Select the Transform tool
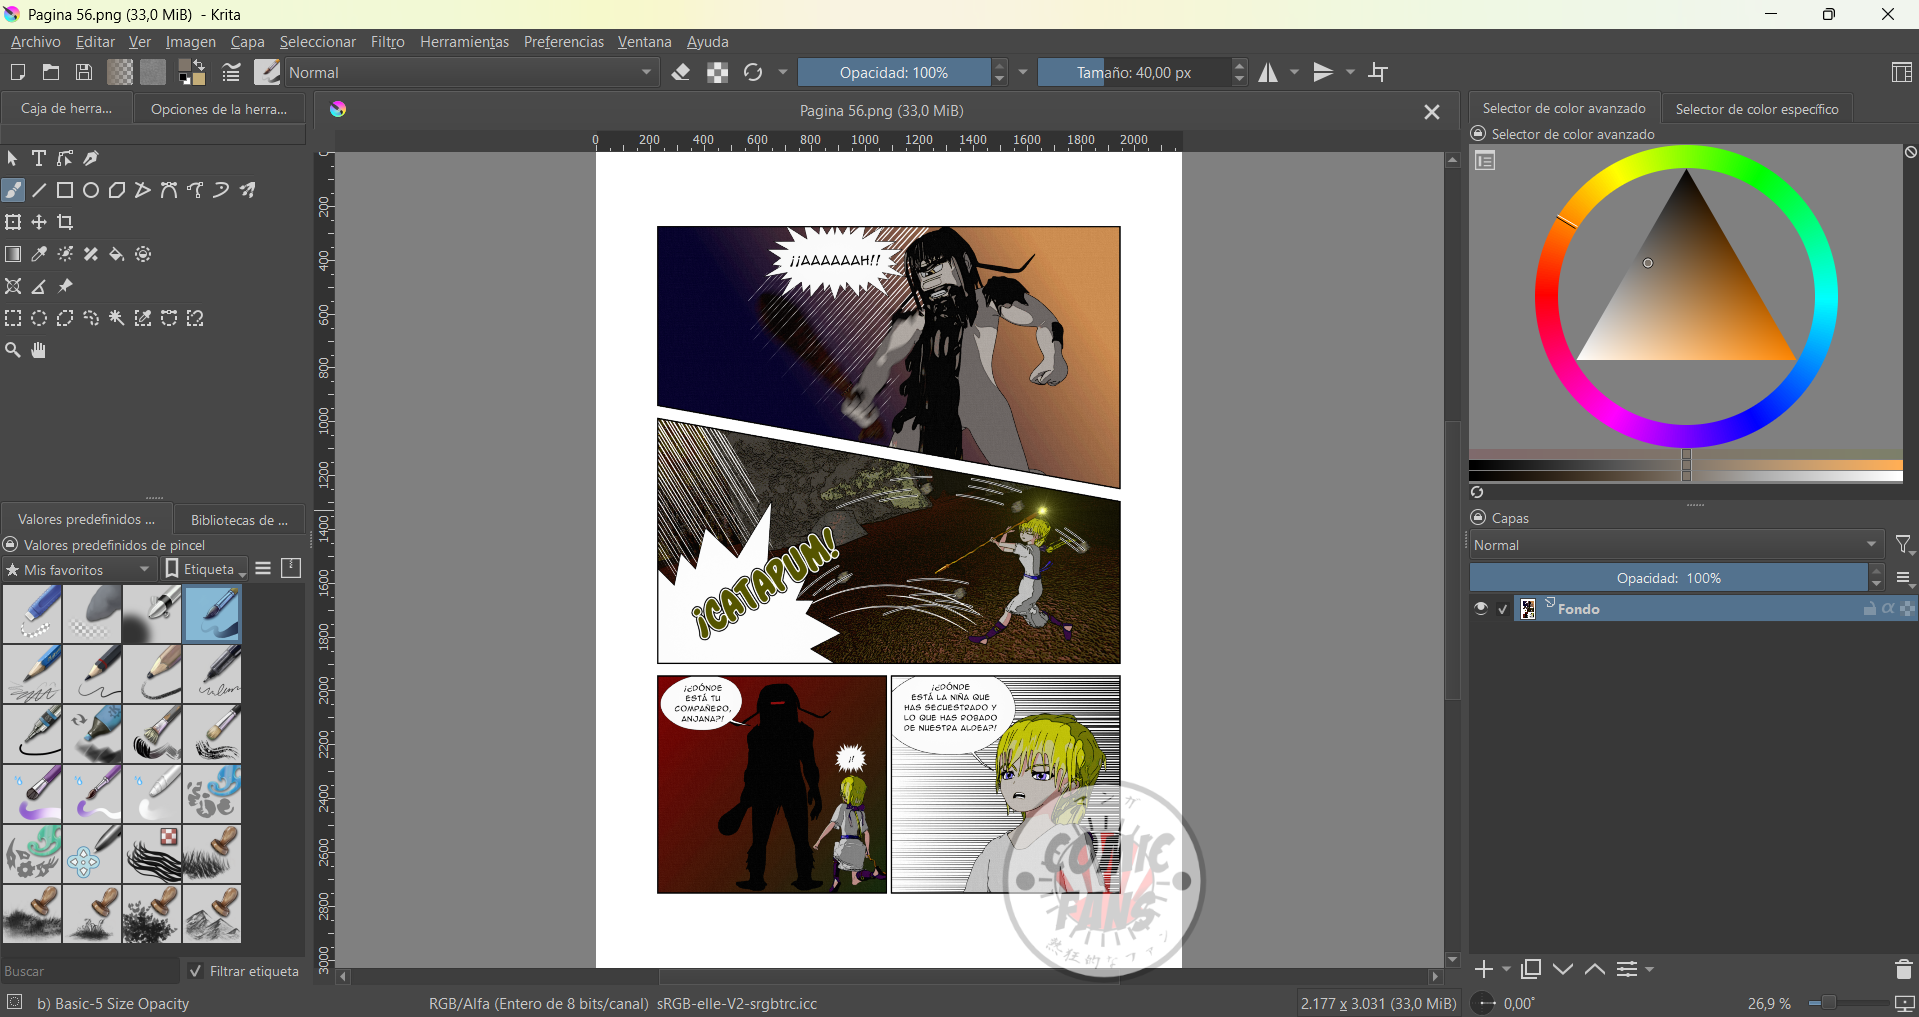This screenshot has height=1017, width=1919. pyautogui.click(x=13, y=223)
